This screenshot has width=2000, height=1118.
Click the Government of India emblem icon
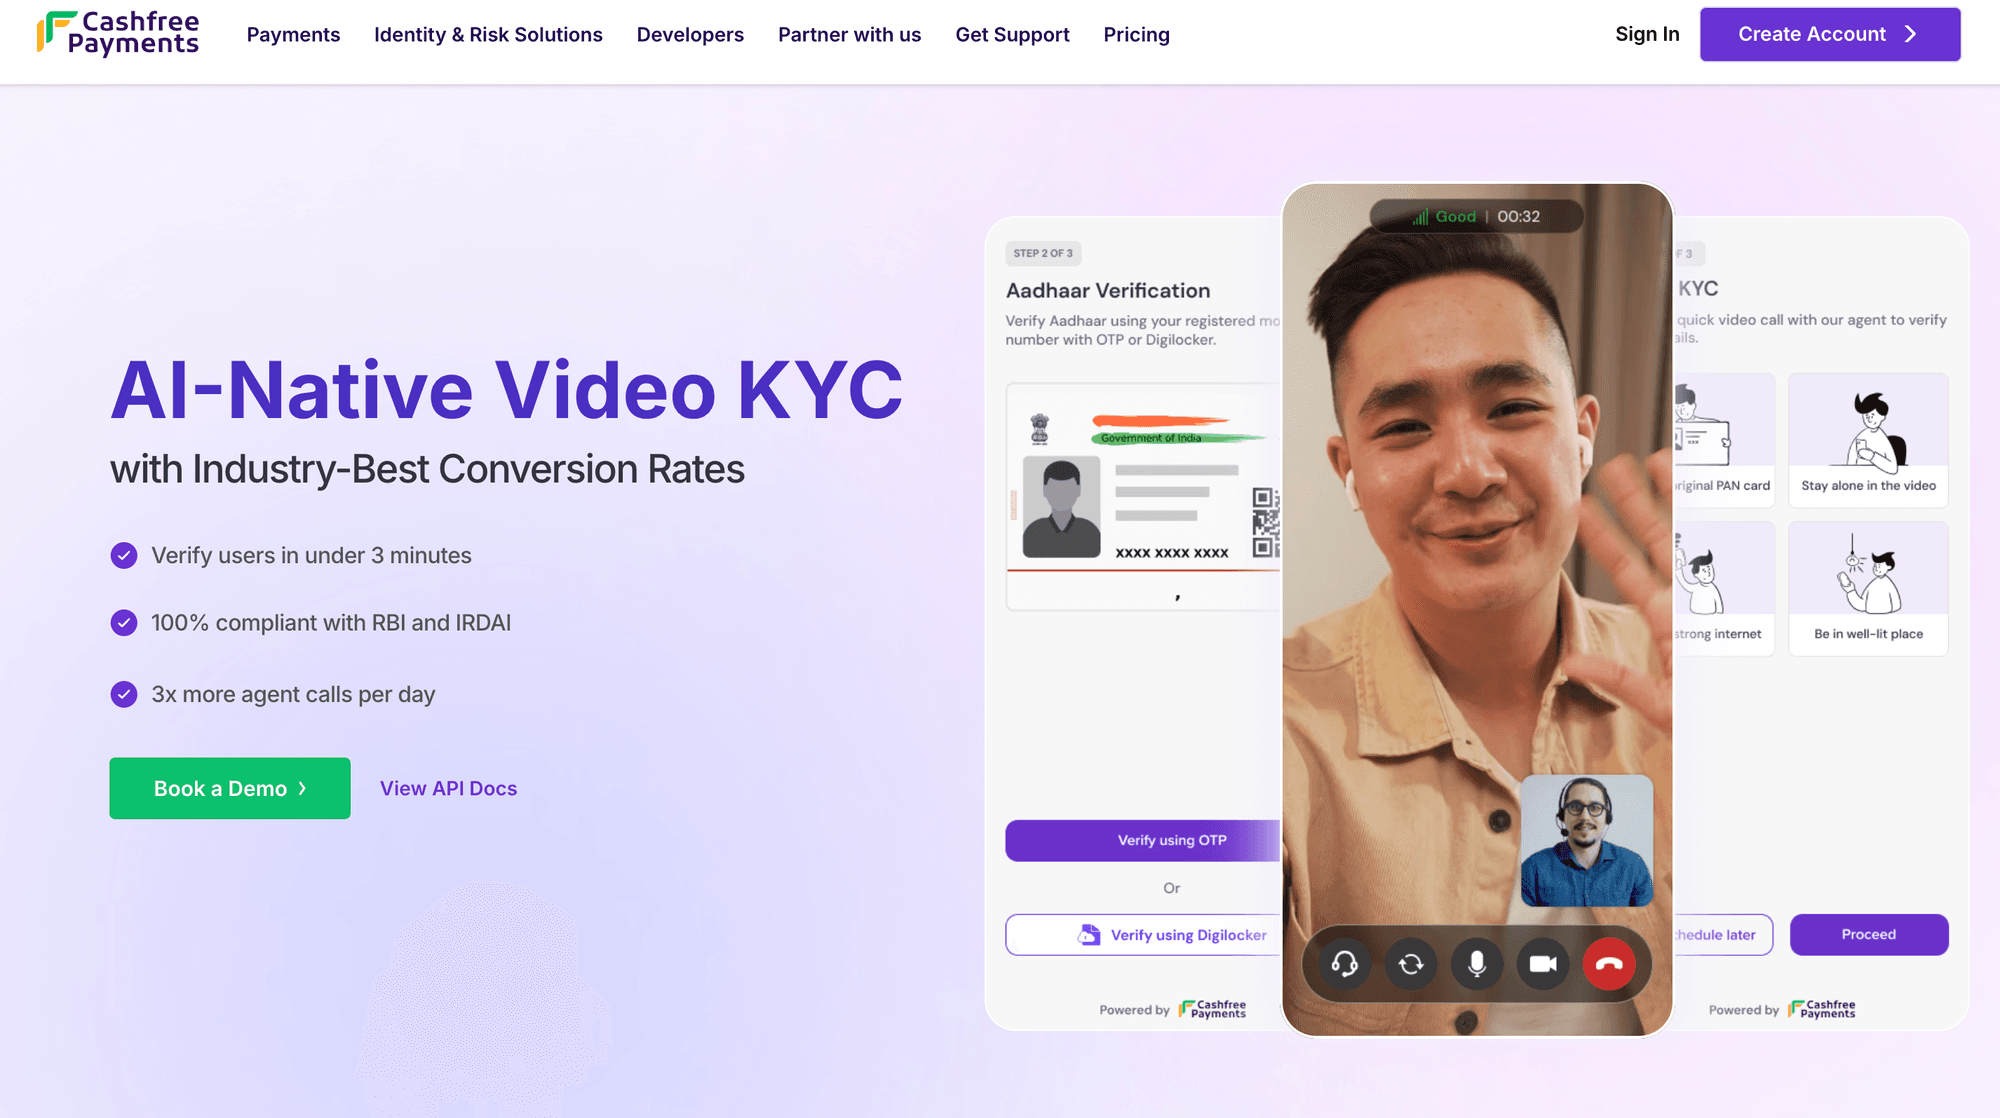(1040, 430)
